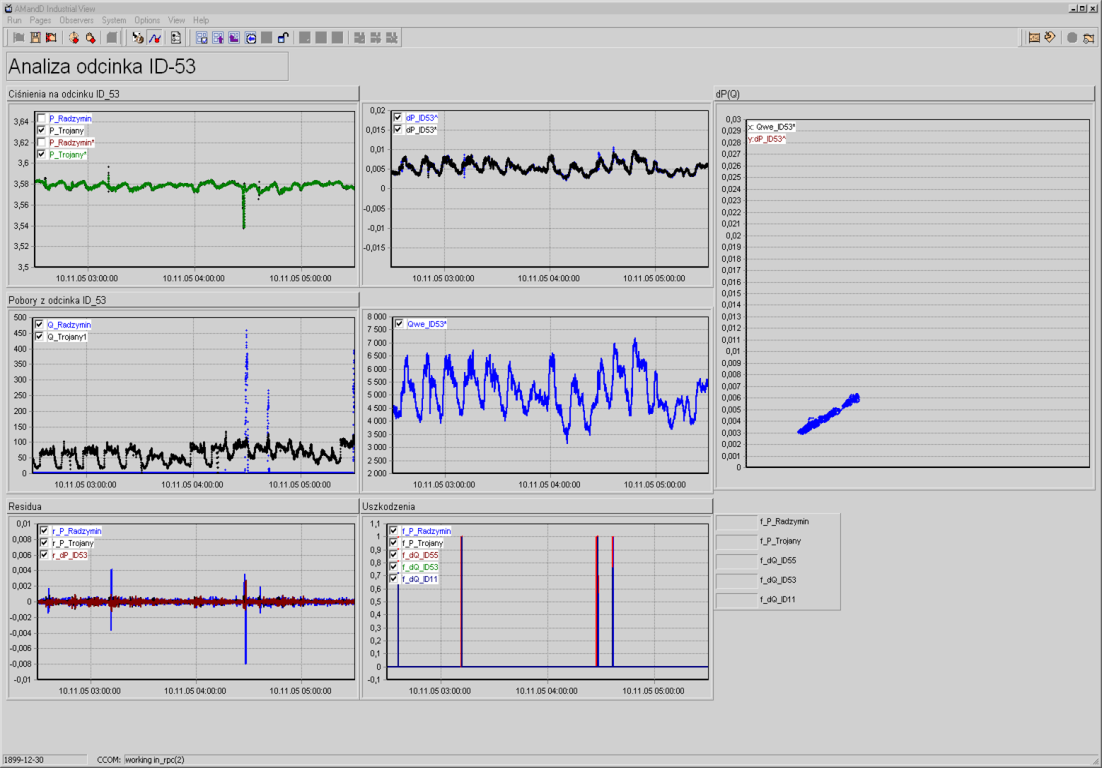
Task: Toggle the curve plot toolbar icon
Action: coord(155,38)
